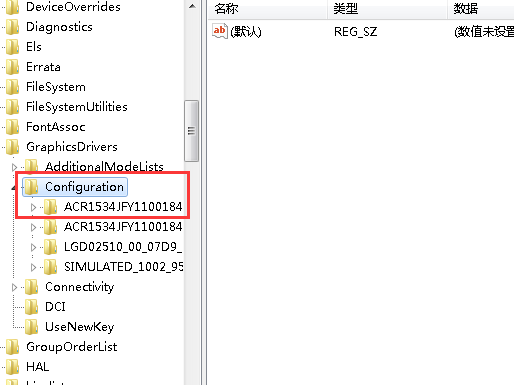Click the SIMULATED_1002_95 folder icon

point(51,267)
